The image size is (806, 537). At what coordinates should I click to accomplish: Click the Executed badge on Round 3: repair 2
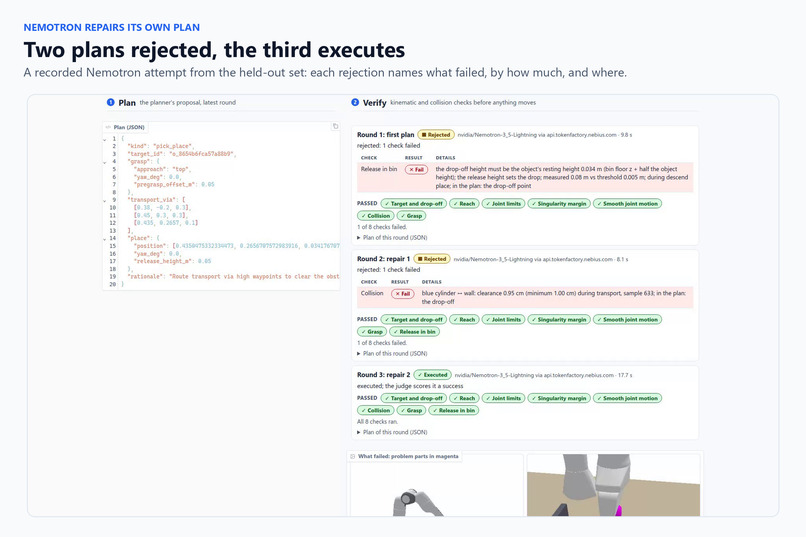tap(432, 375)
